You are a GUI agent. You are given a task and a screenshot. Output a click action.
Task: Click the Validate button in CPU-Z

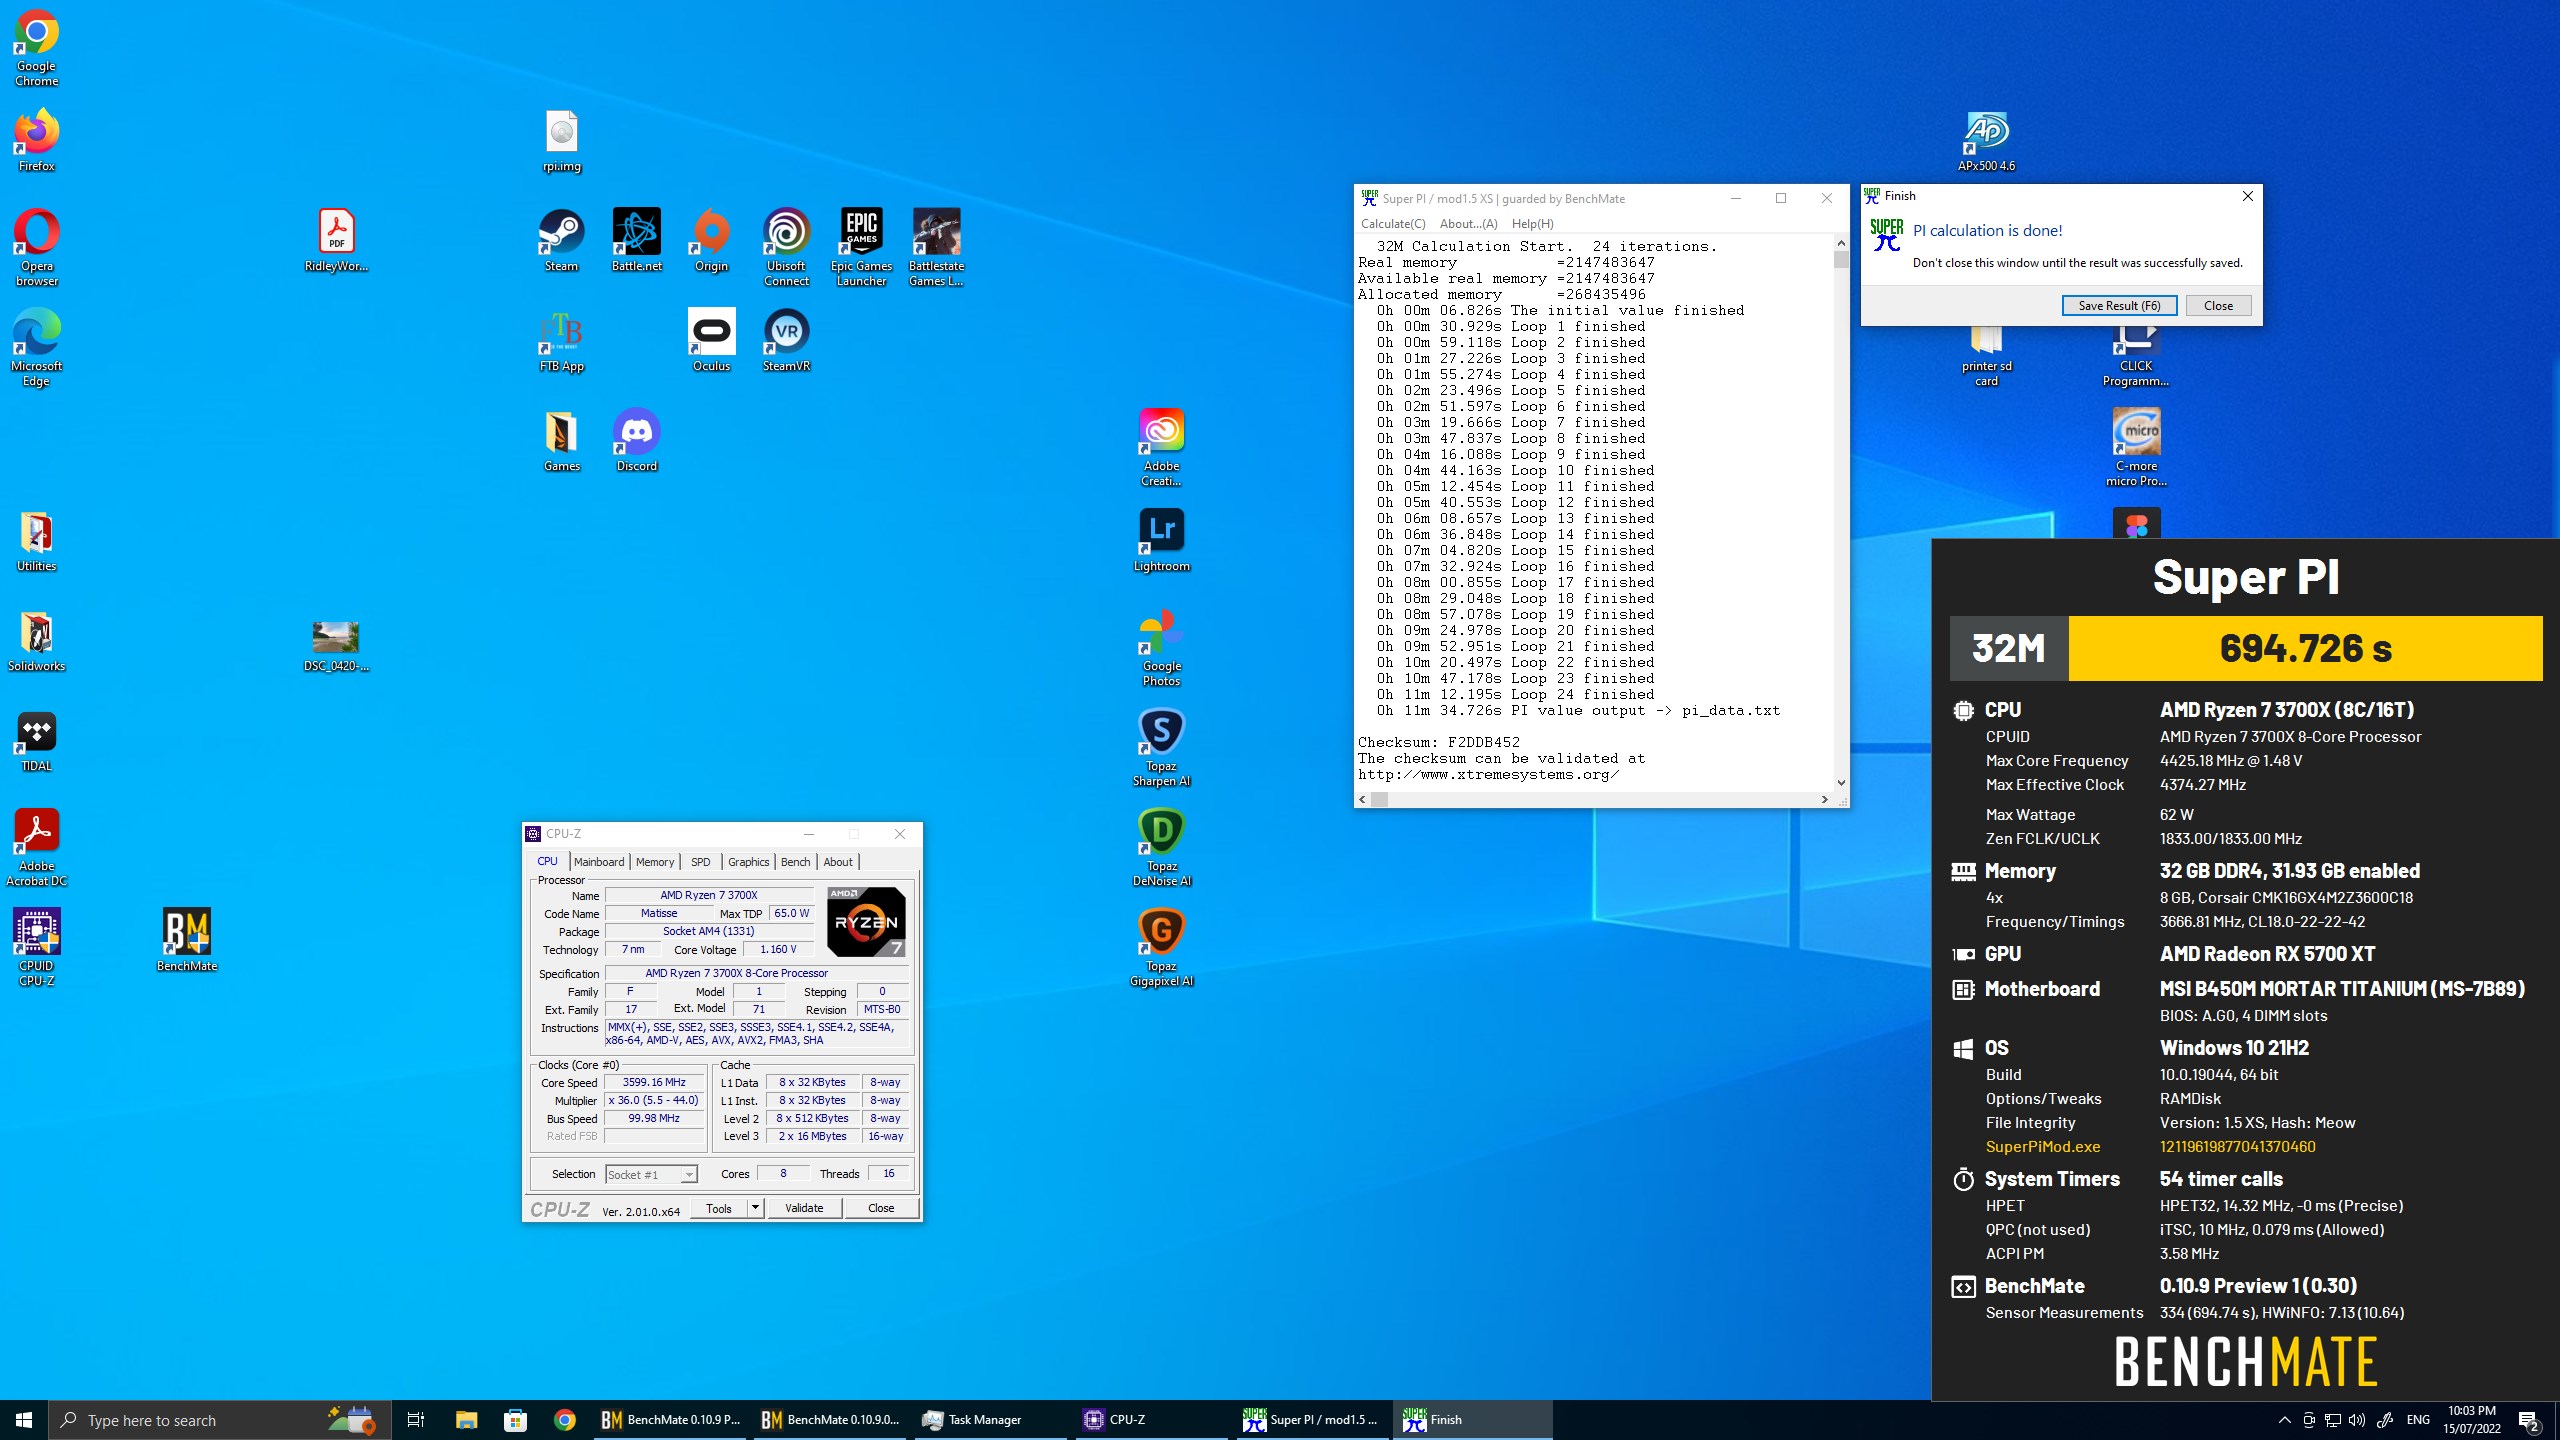point(804,1208)
